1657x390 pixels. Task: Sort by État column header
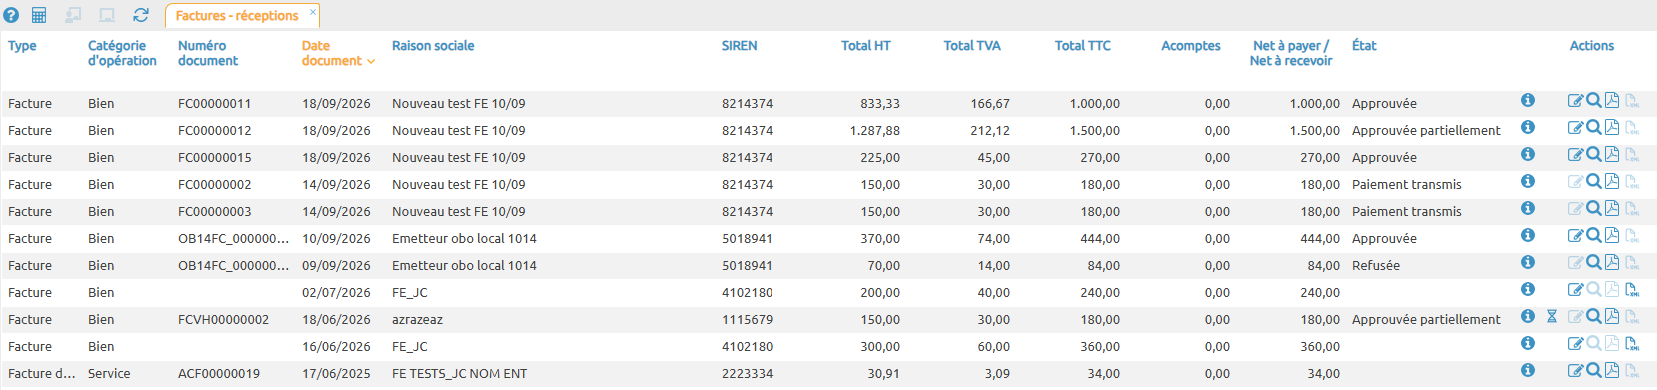(1364, 46)
